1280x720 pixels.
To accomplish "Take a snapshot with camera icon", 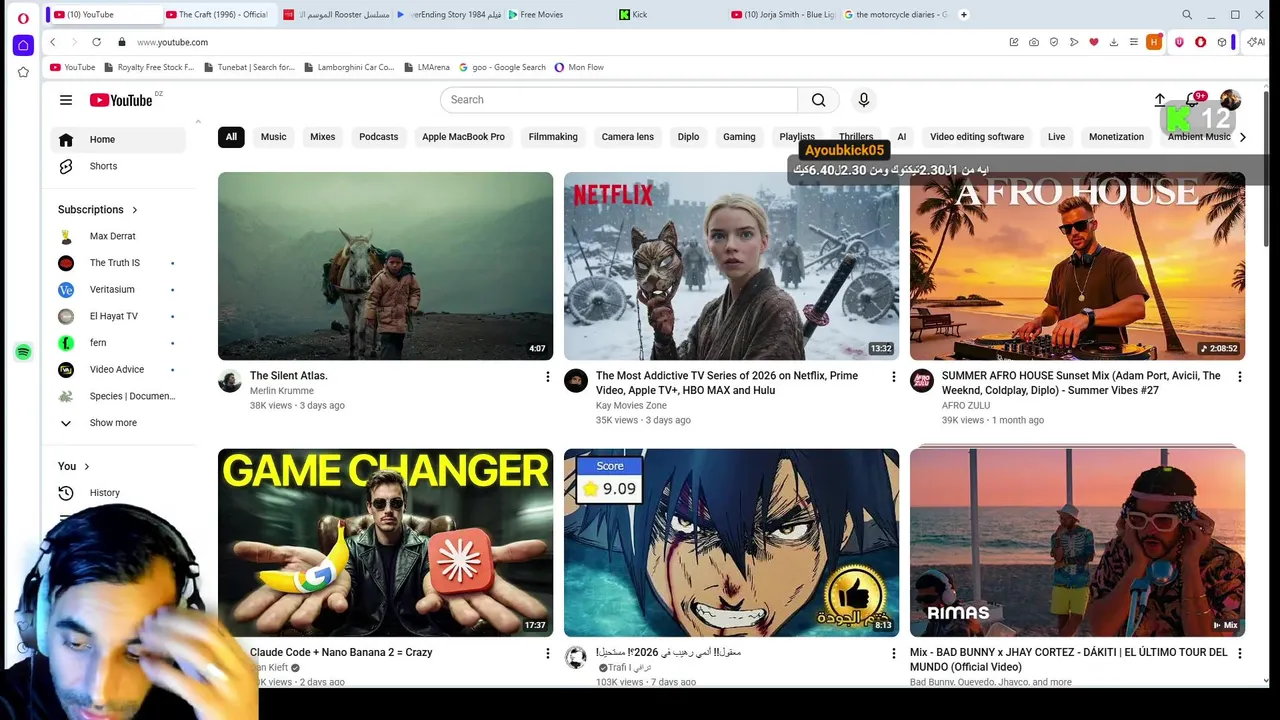I will pyautogui.click(x=1033, y=42).
